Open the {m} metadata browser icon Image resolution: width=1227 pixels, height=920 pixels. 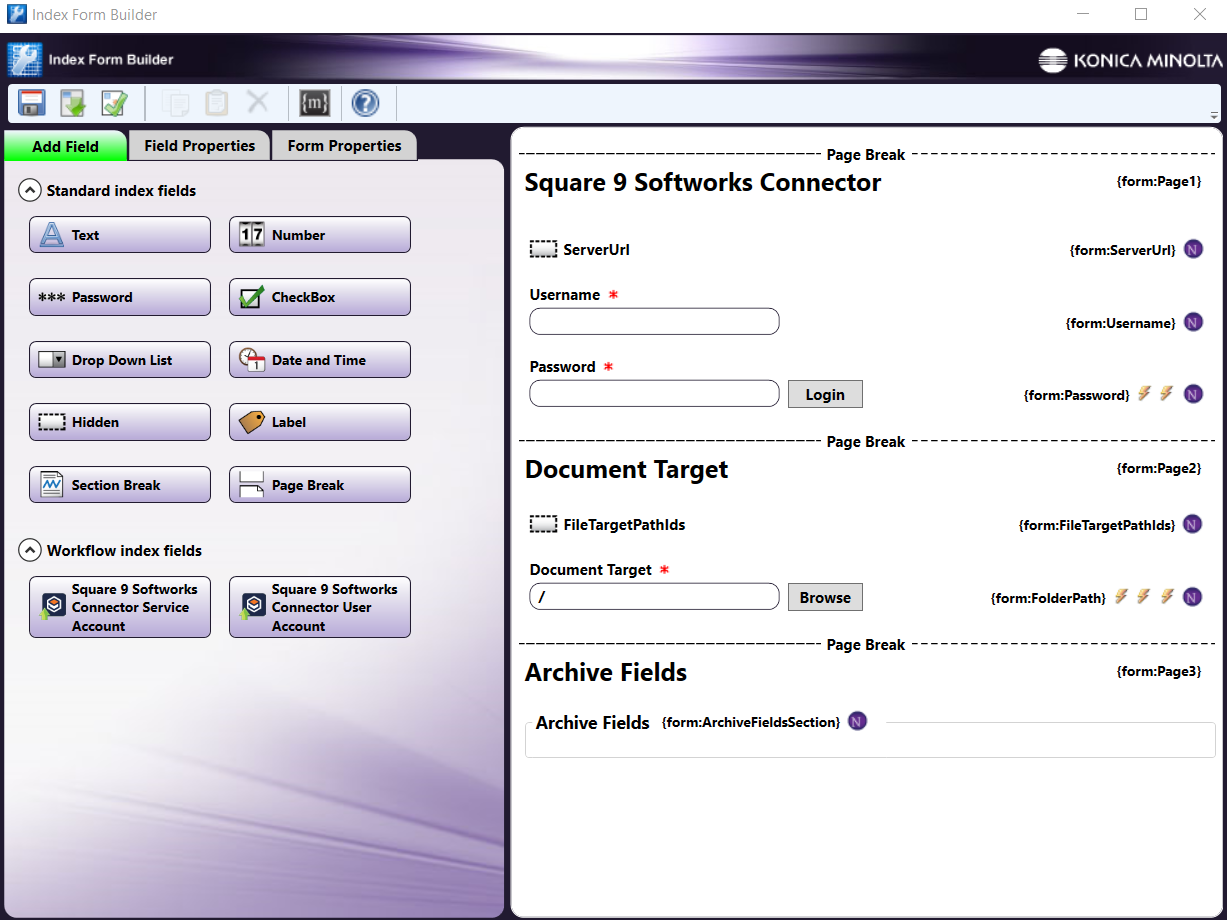pyautogui.click(x=315, y=103)
